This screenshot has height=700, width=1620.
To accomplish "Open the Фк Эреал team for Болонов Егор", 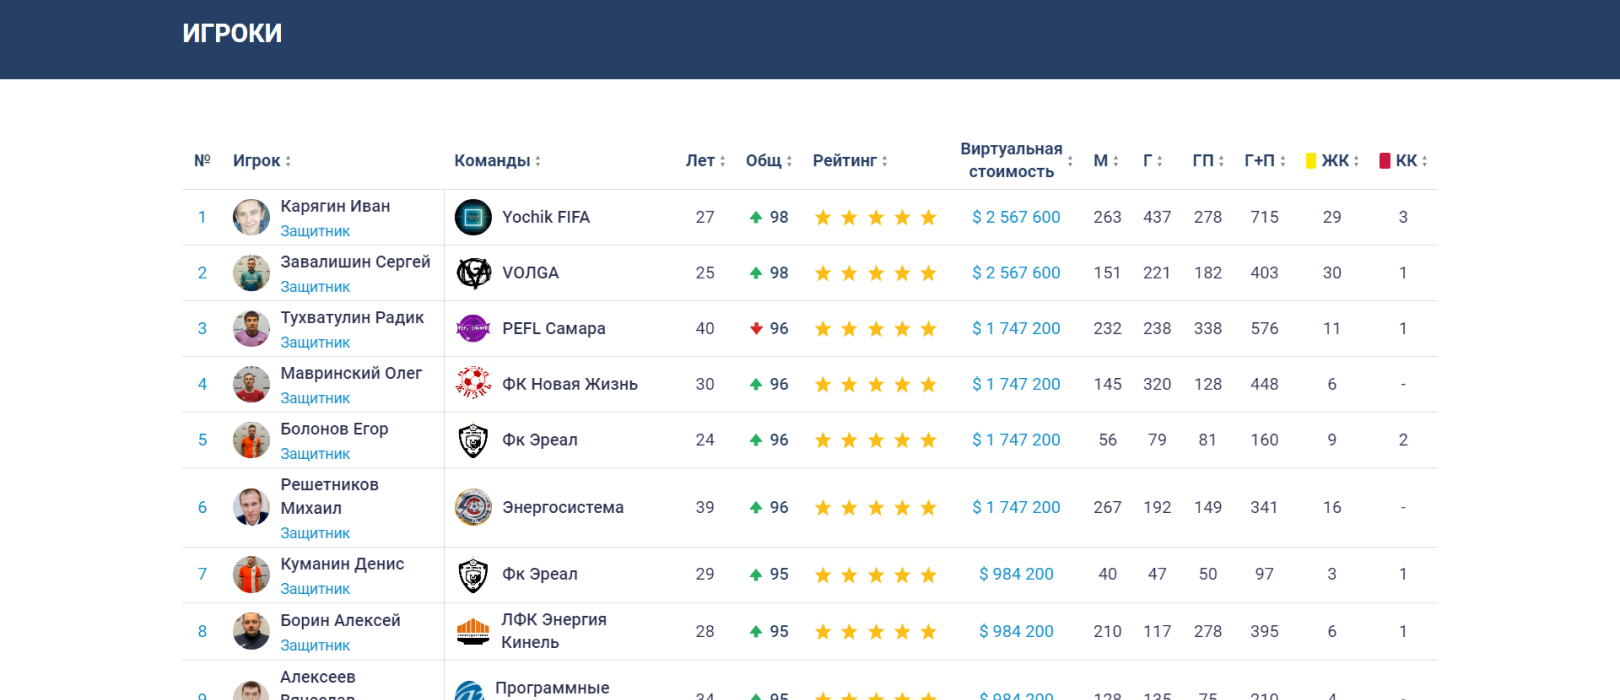I will 539,440.
